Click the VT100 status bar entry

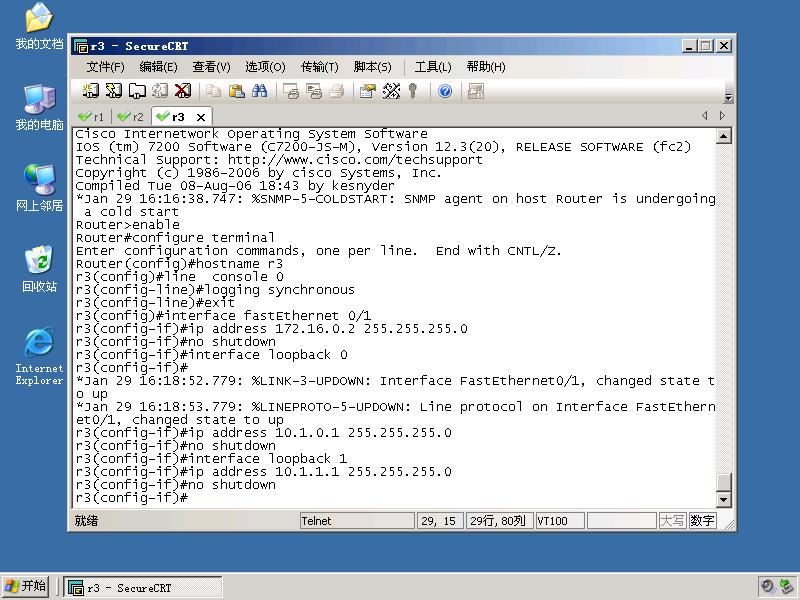click(x=560, y=521)
